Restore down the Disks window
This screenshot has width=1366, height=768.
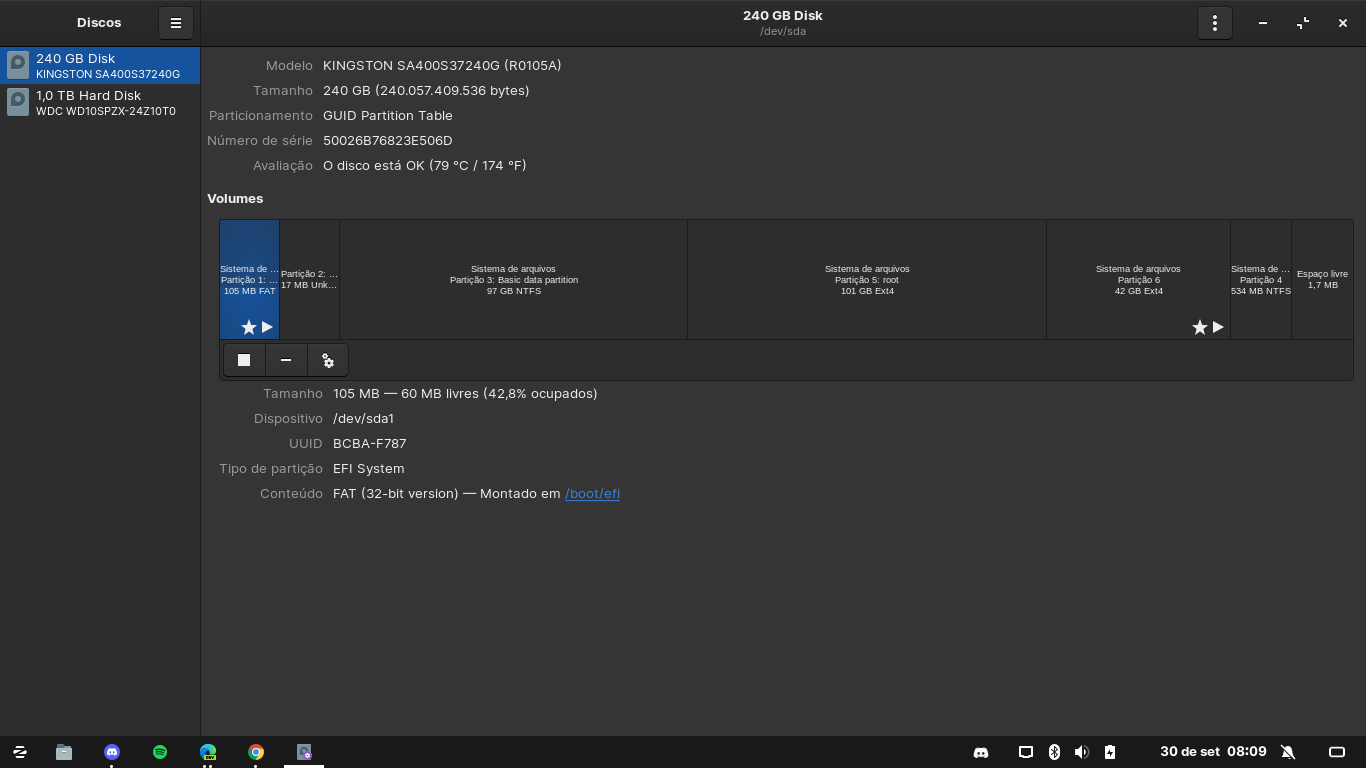[x=1303, y=23]
